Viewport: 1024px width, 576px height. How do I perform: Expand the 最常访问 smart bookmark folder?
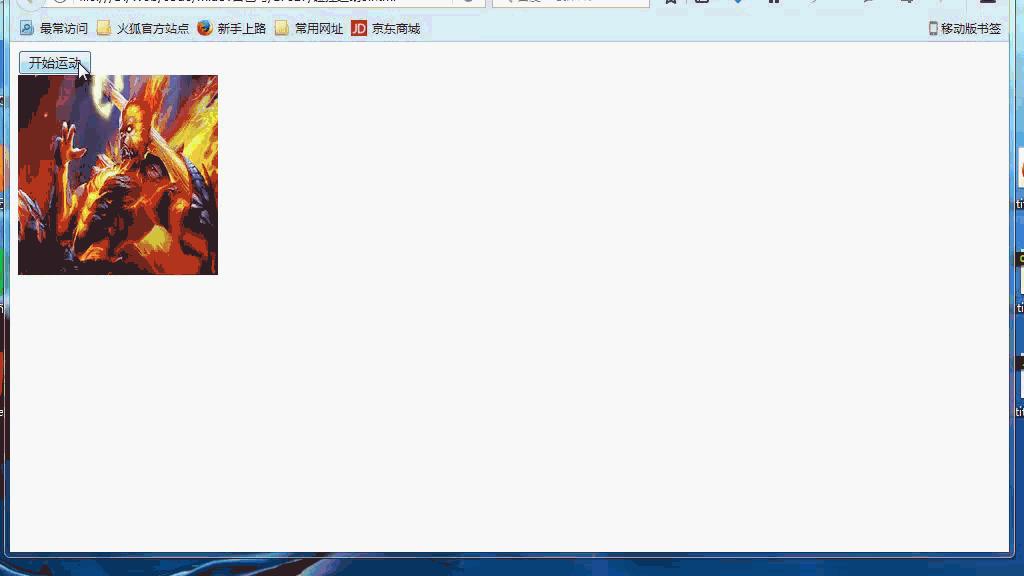click(x=61, y=28)
